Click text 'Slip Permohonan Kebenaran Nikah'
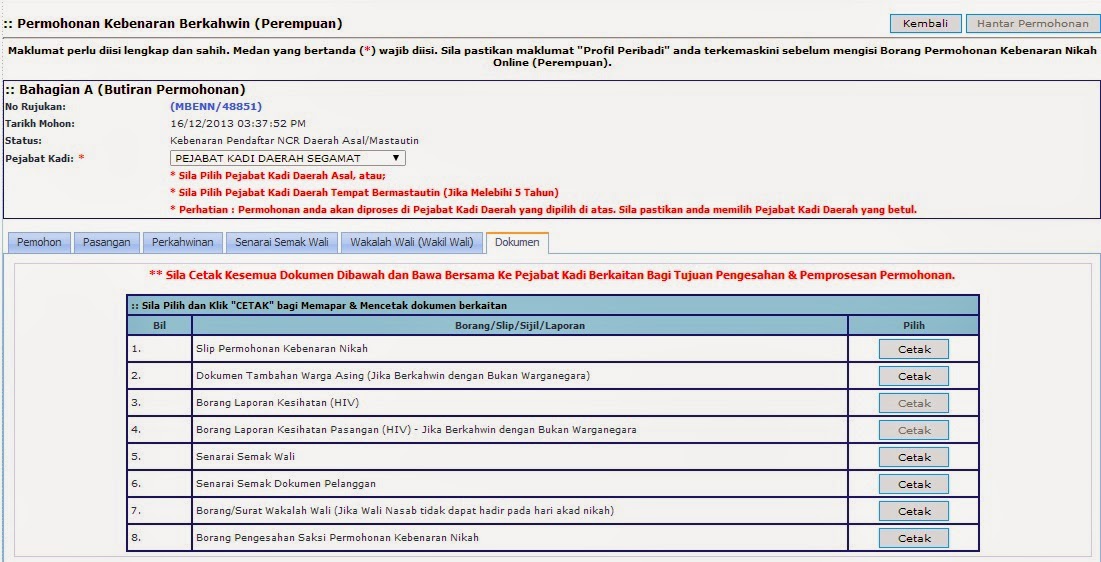 (282, 348)
